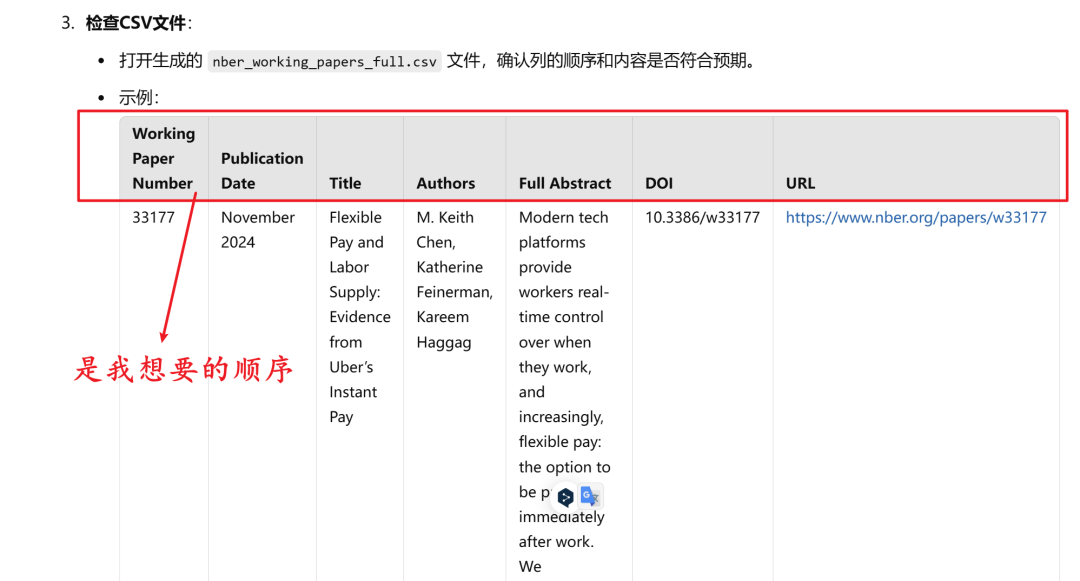Click the '示例' bullet text

tap(138, 98)
